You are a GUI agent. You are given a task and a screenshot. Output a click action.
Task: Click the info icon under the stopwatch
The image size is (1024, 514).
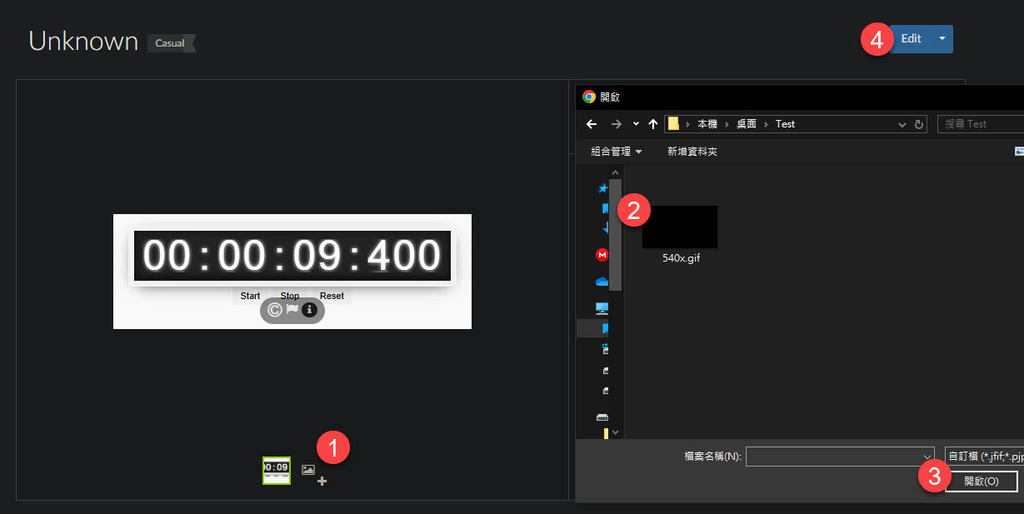pyautogui.click(x=309, y=310)
